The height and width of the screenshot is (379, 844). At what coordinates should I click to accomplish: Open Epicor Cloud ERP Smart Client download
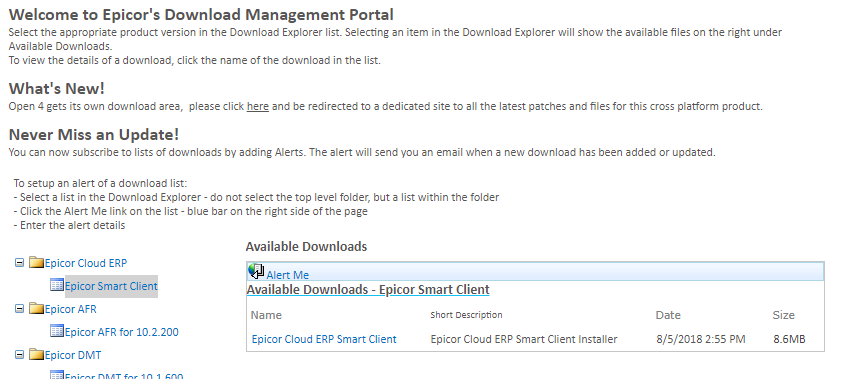pos(324,339)
